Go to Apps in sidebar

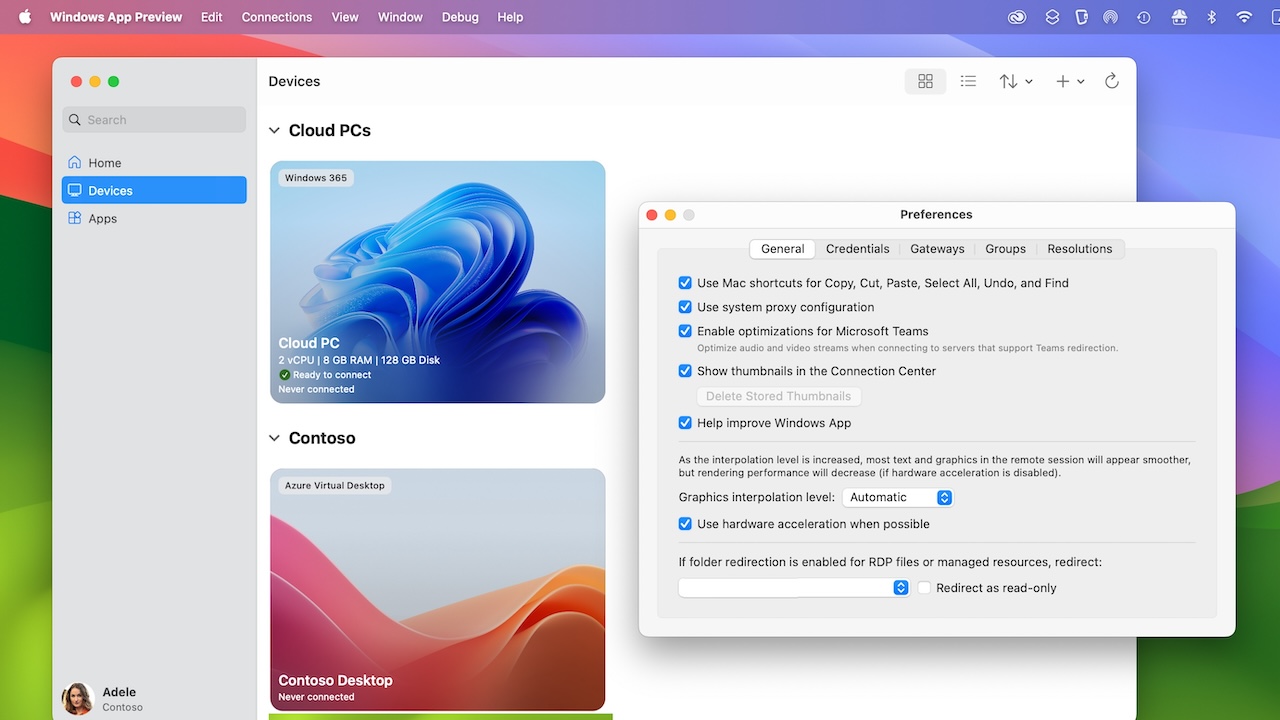(154, 218)
